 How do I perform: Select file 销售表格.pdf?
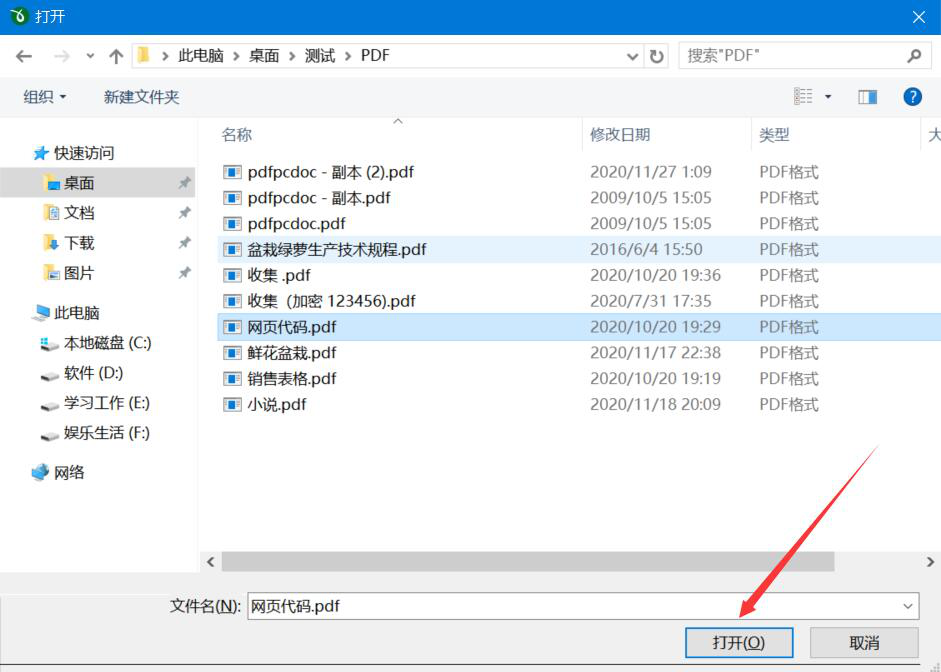click(x=292, y=379)
